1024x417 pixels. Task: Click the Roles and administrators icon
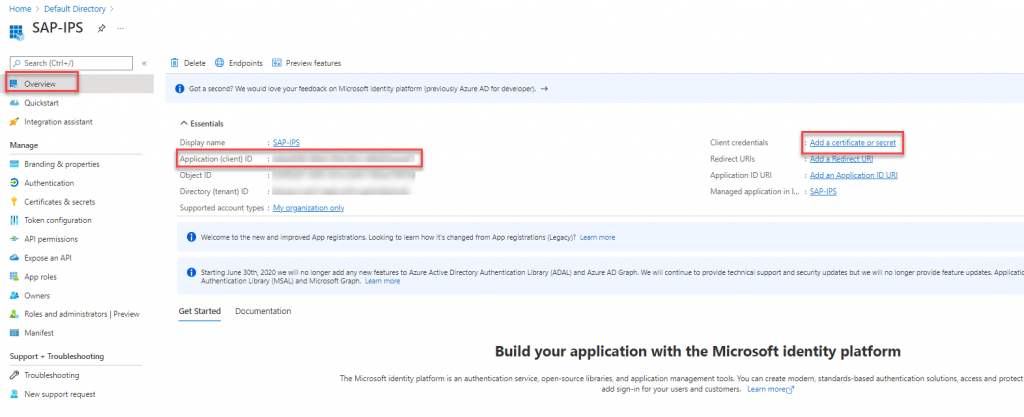tap(14, 314)
